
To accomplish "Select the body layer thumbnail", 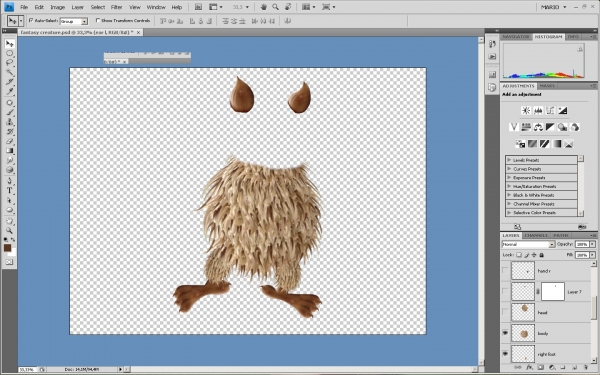I will click(x=523, y=333).
